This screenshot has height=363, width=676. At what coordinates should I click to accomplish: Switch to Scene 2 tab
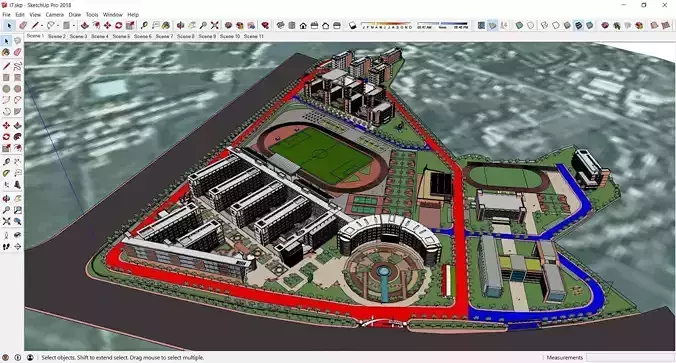56,36
